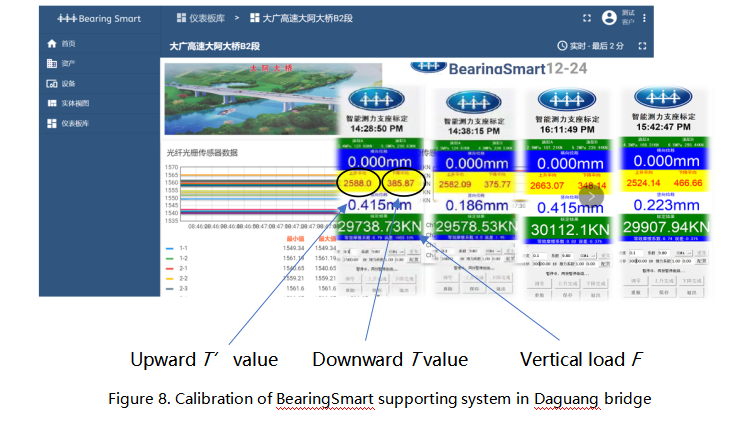Expand dashboard to fullscreen beside time selector
Viewport: 747px width, 438px height.
tap(642, 46)
